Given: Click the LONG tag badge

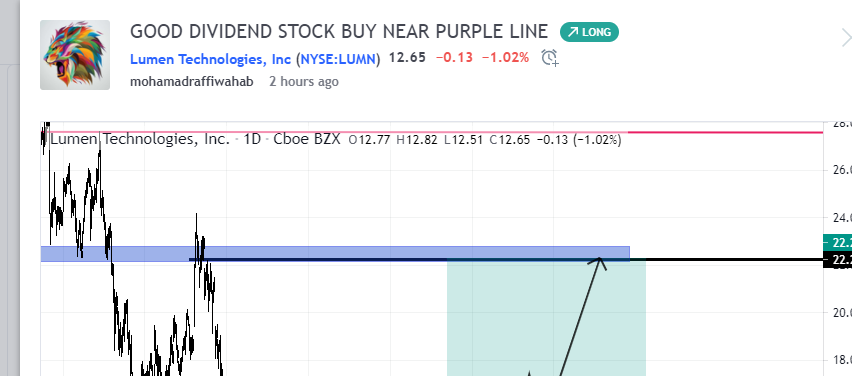Looking at the screenshot, I should pos(589,32).
